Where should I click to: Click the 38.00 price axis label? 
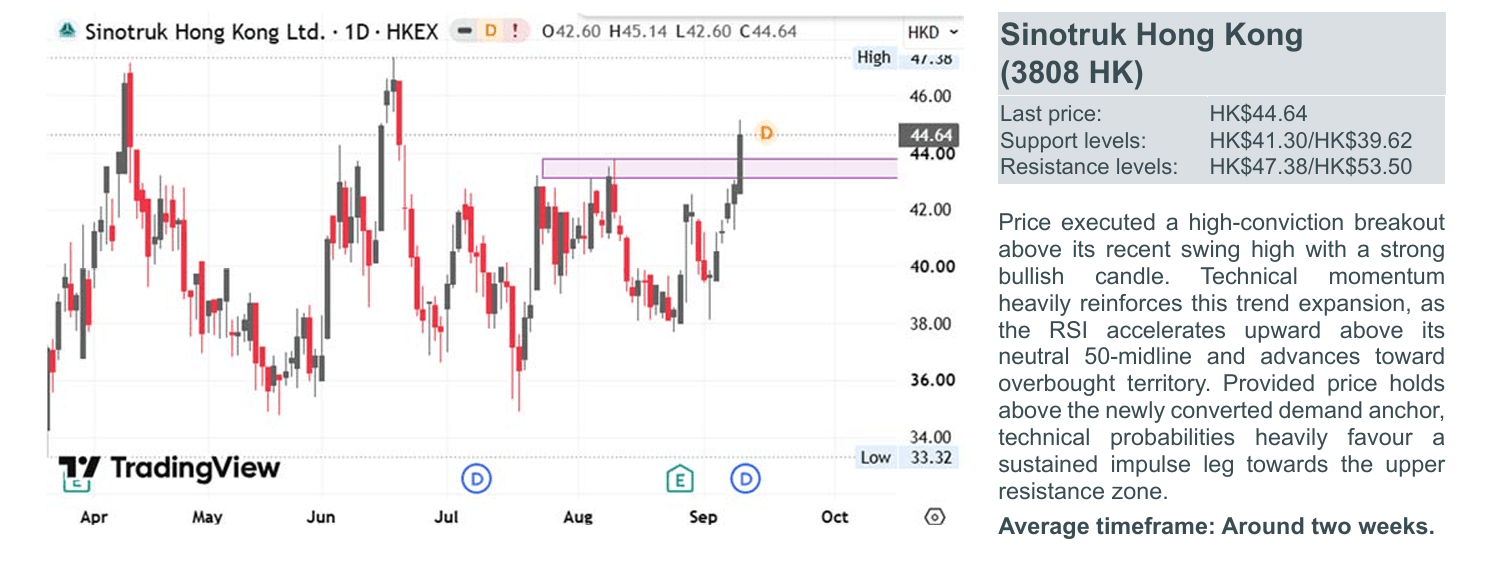click(931, 324)
